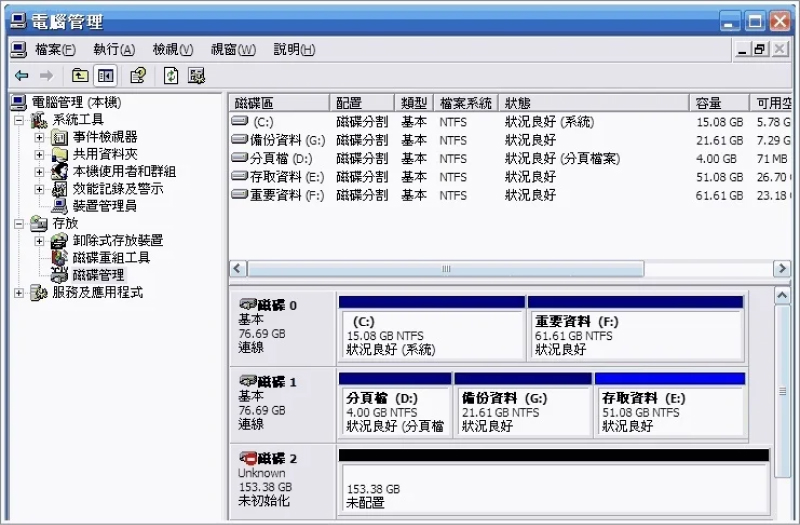Screen dimensions: 800x525
Task: Collapse the 系統工具 tree node
Action: 19,121
